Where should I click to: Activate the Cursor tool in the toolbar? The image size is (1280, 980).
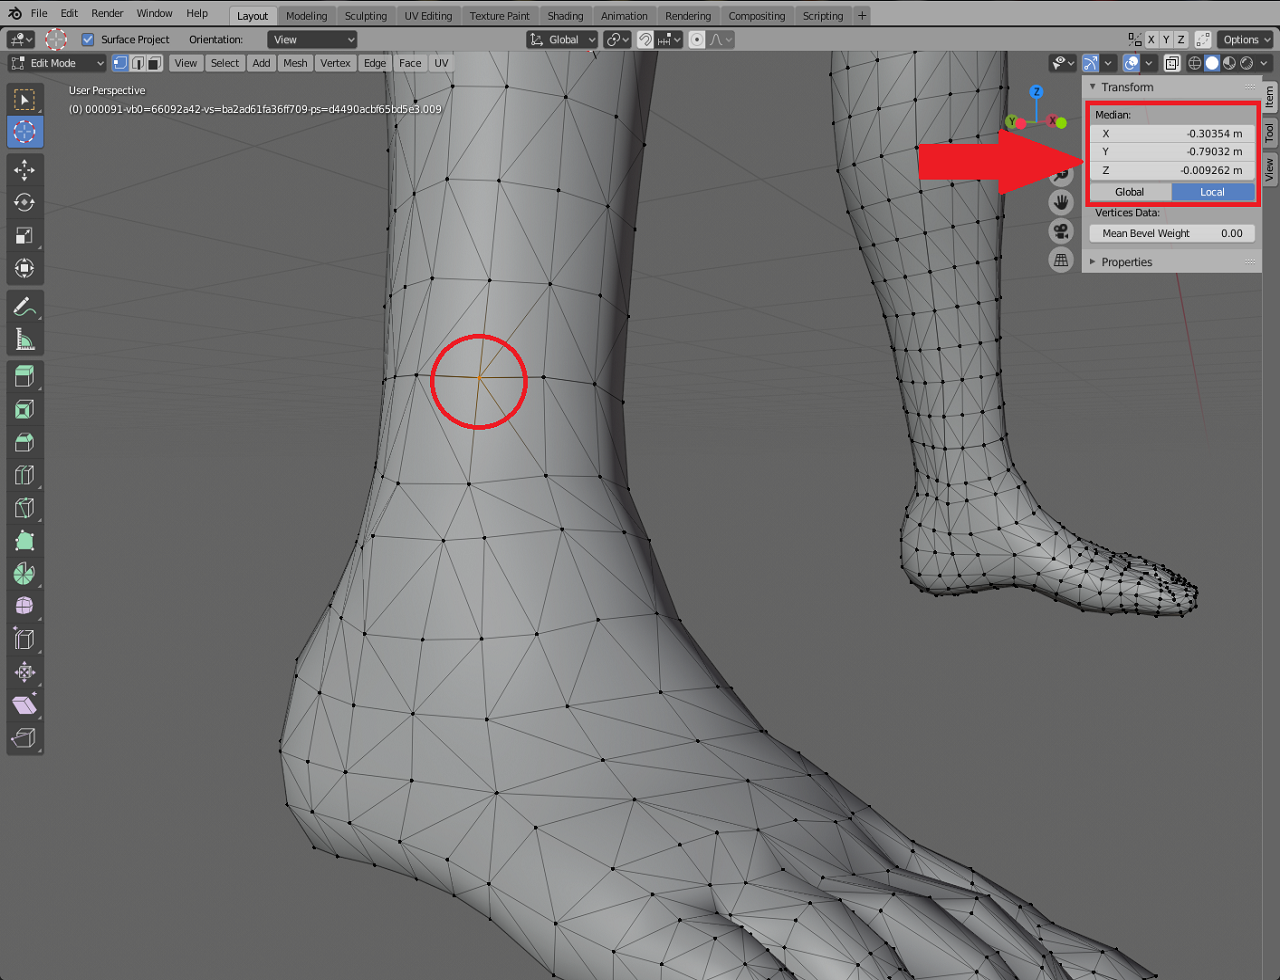click(25, 131)
